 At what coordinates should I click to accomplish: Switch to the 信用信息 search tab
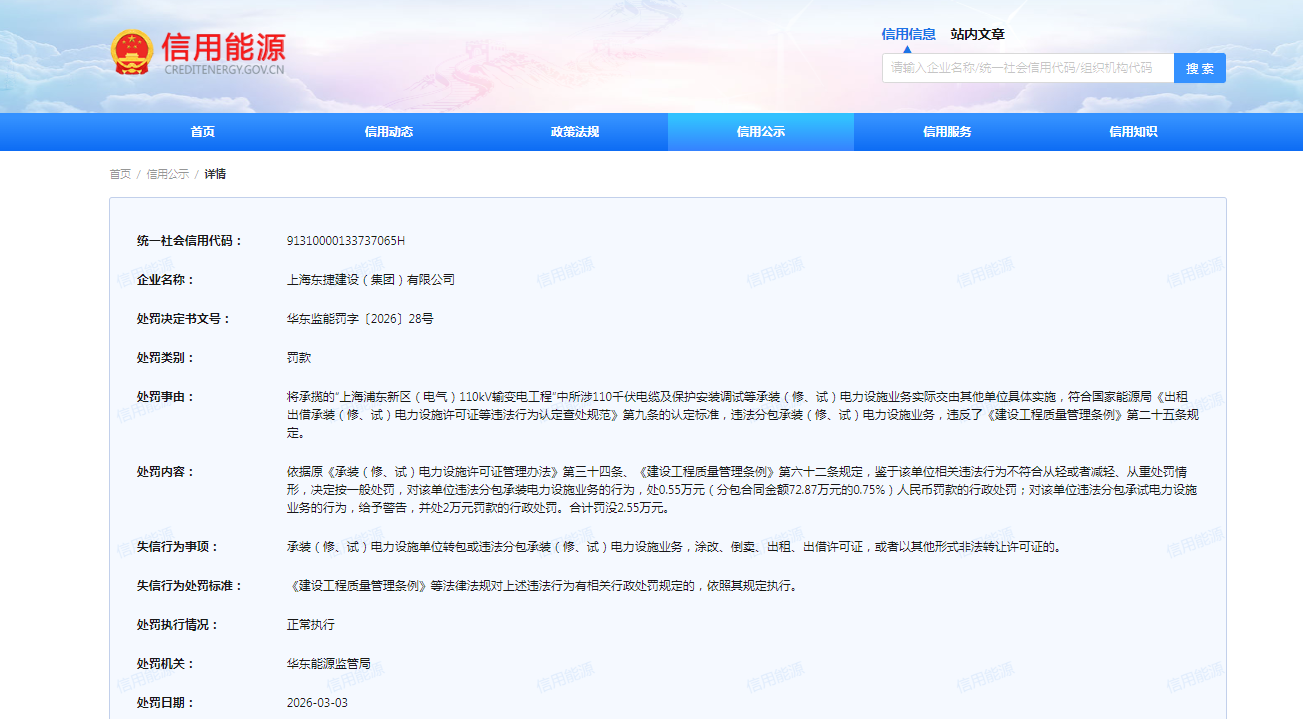(908, 34)
